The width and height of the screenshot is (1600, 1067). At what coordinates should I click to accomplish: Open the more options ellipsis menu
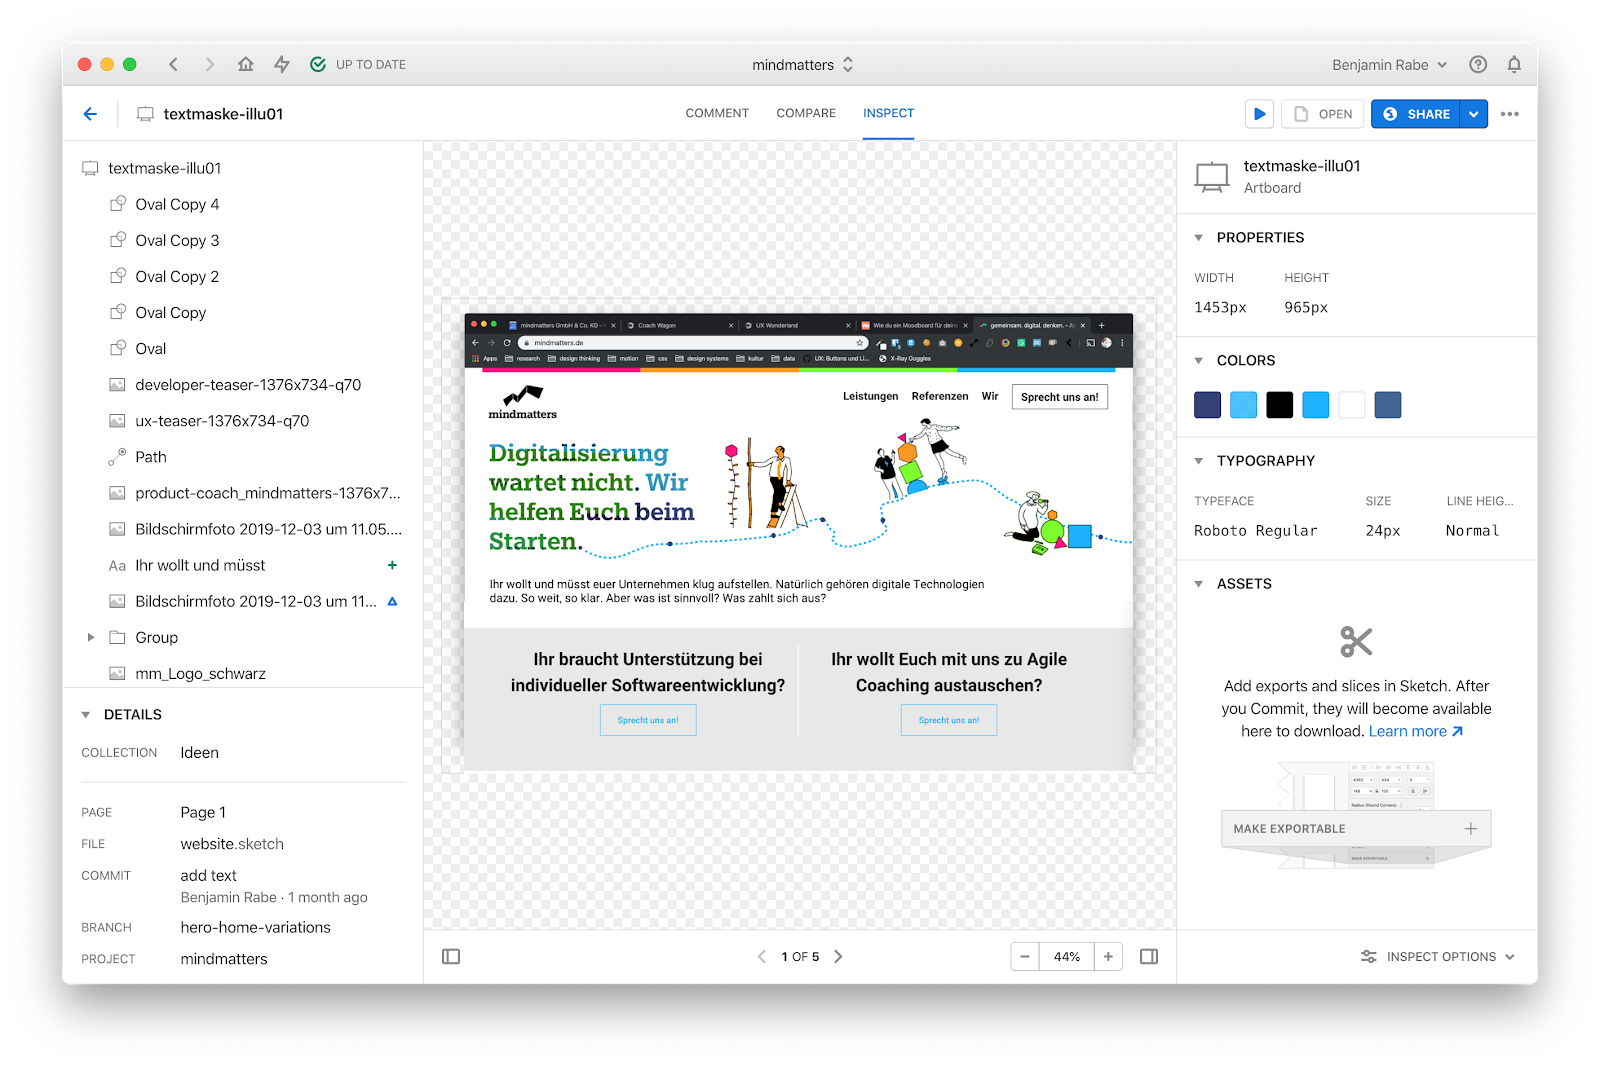[x=1510, y=114]
